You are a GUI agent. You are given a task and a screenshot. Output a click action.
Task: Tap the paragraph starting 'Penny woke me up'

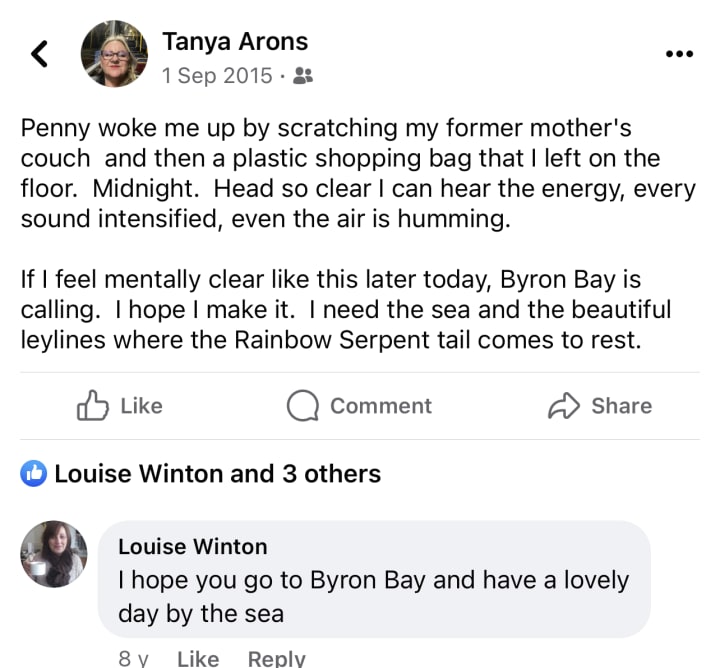[x=340, y=175]
